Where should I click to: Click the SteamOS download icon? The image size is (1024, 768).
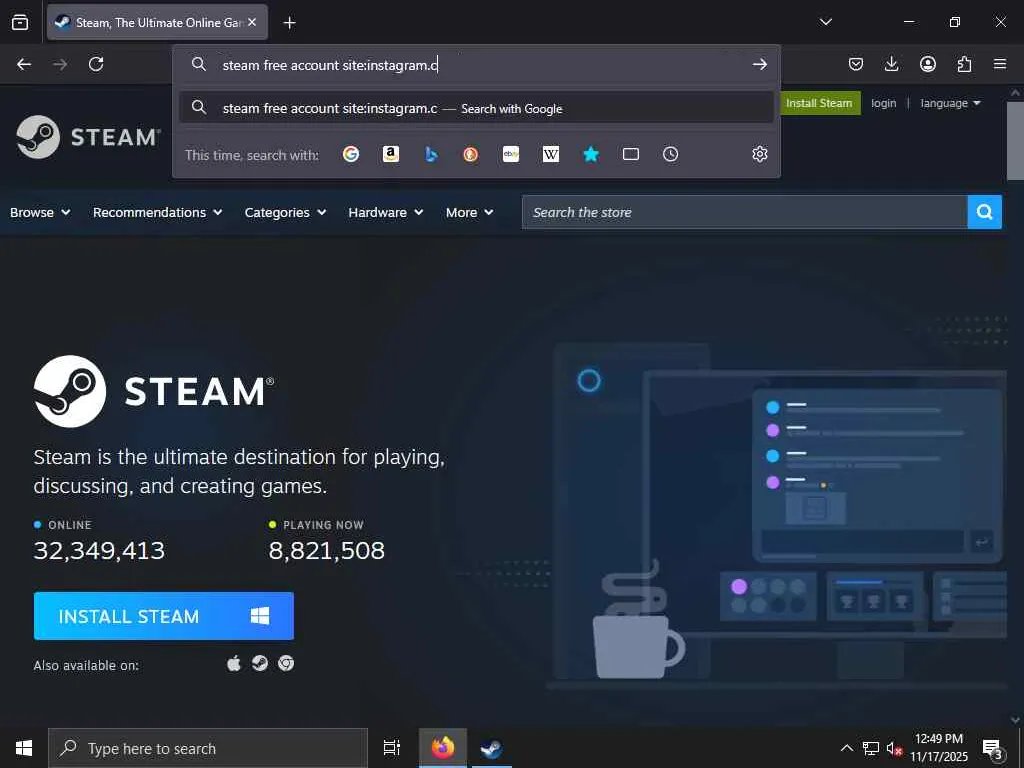[260, 664]
